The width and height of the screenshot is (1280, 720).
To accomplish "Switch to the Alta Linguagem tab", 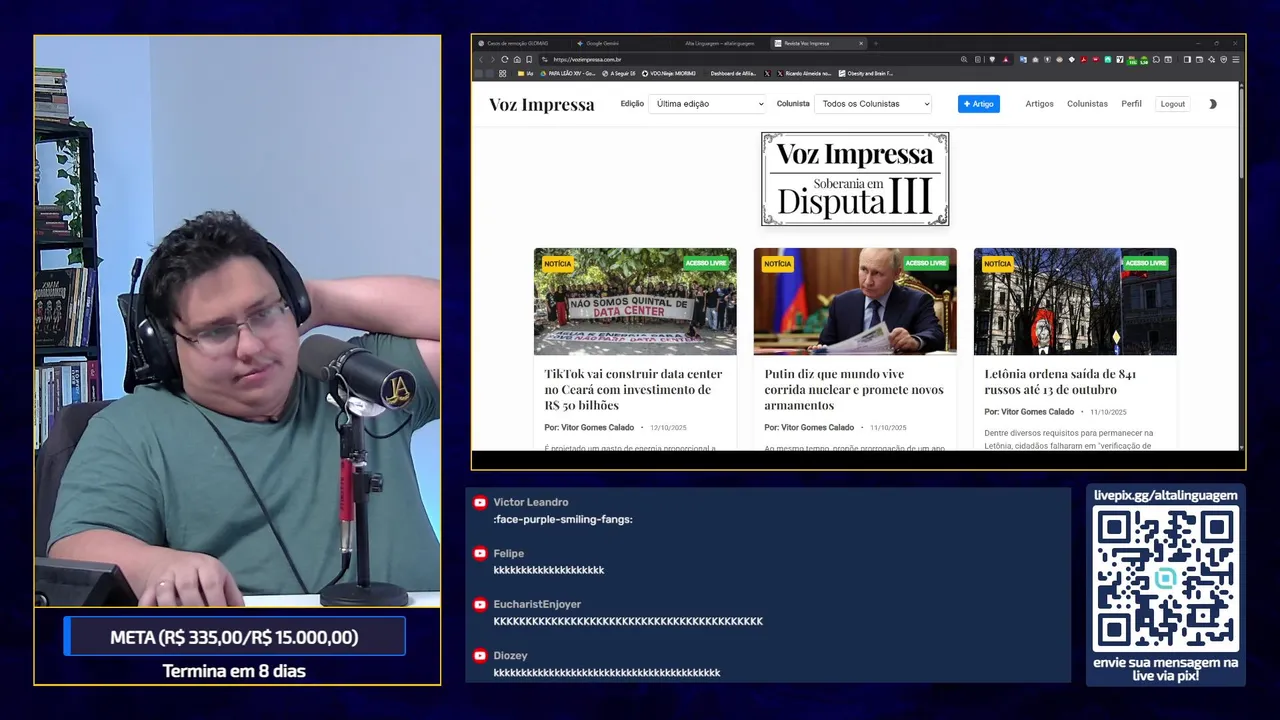I will (718, 44).
